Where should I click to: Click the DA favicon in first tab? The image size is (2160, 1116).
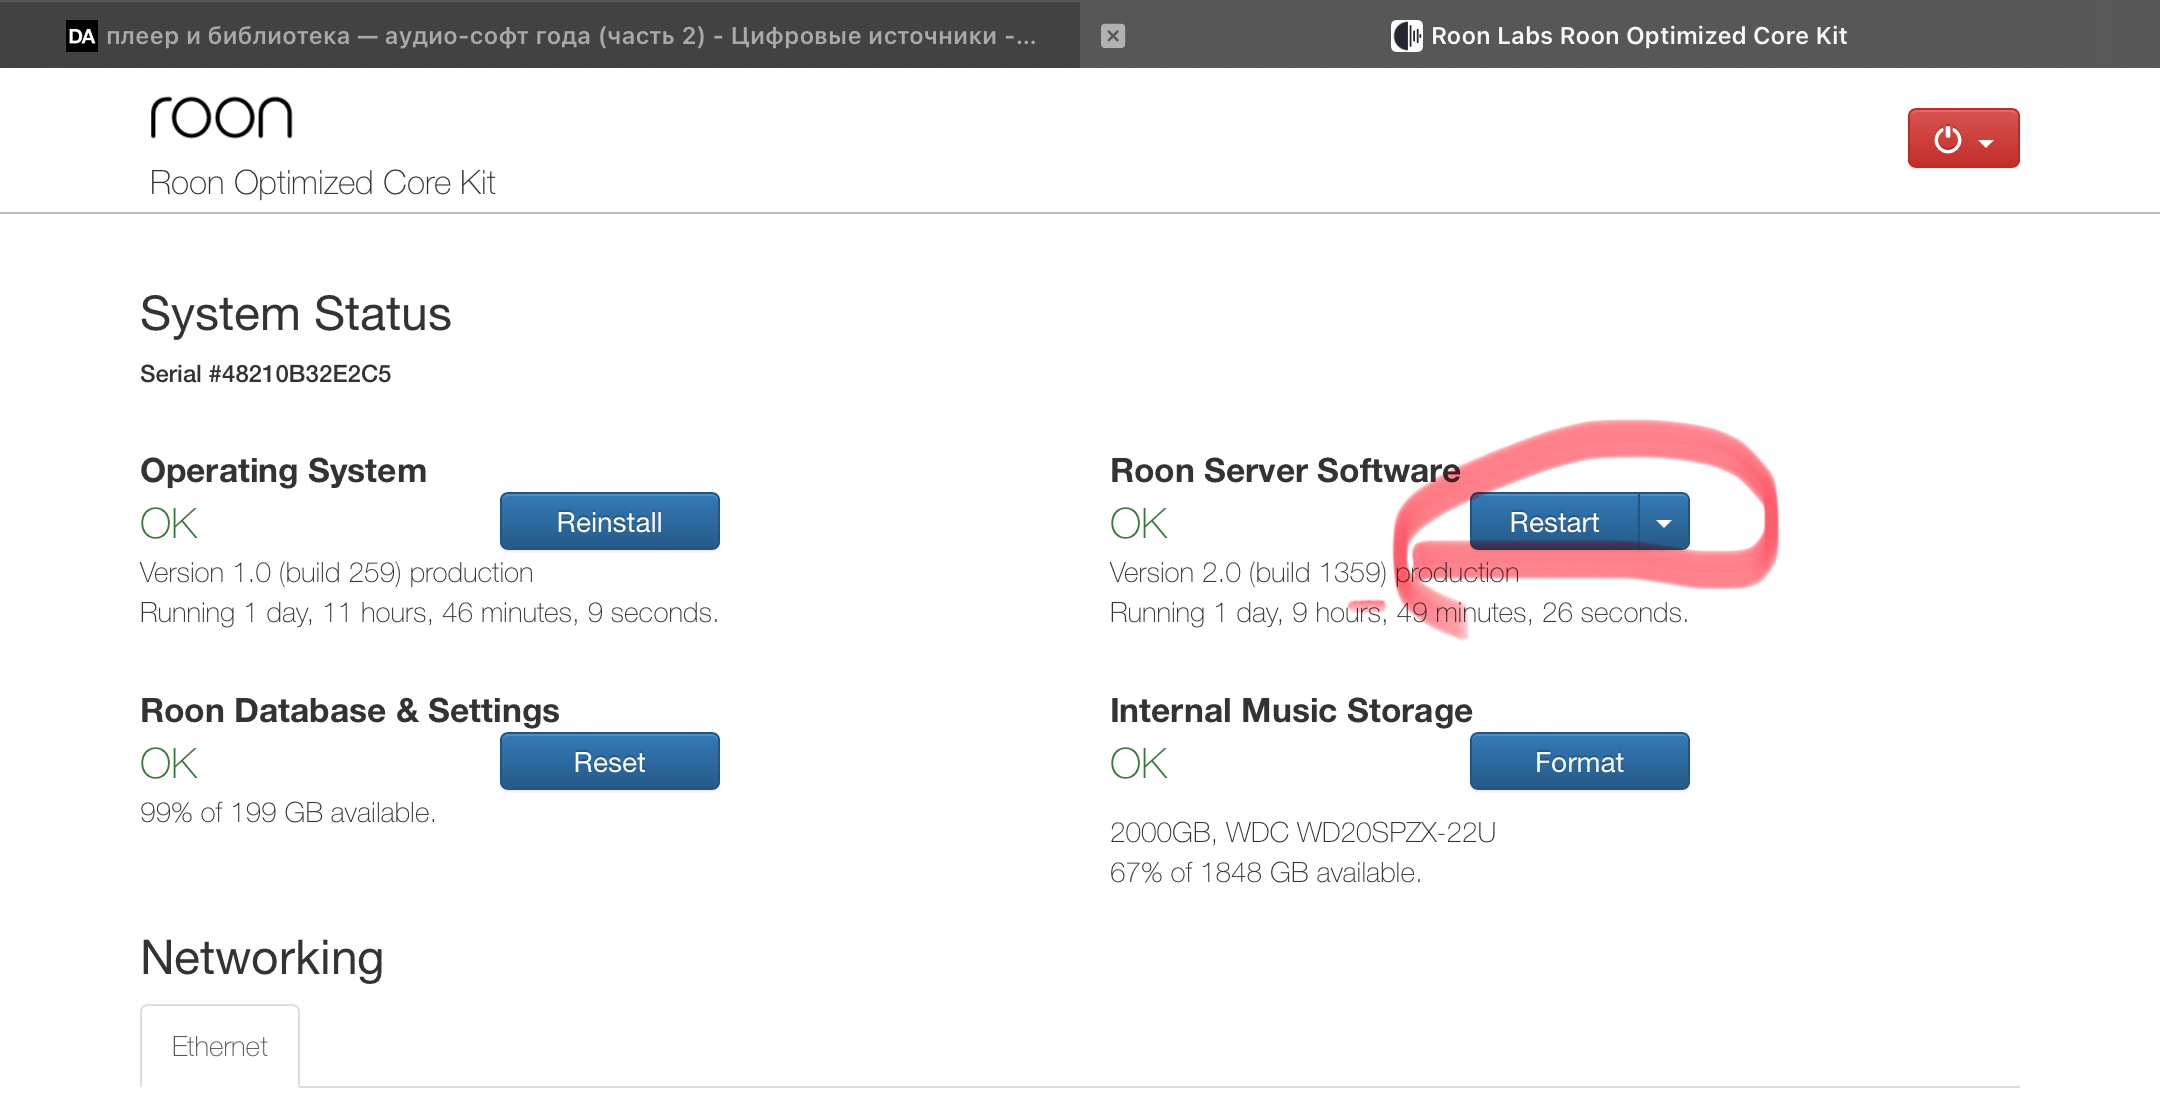pyautogui.click(x=81, y=36)
